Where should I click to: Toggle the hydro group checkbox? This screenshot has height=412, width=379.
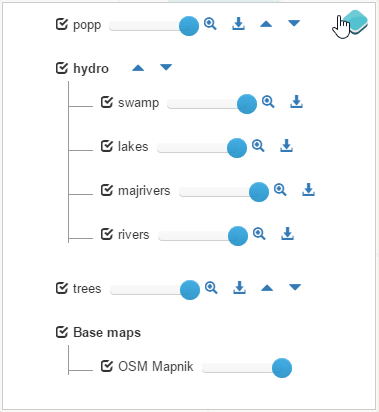click(x=62, y=68)
